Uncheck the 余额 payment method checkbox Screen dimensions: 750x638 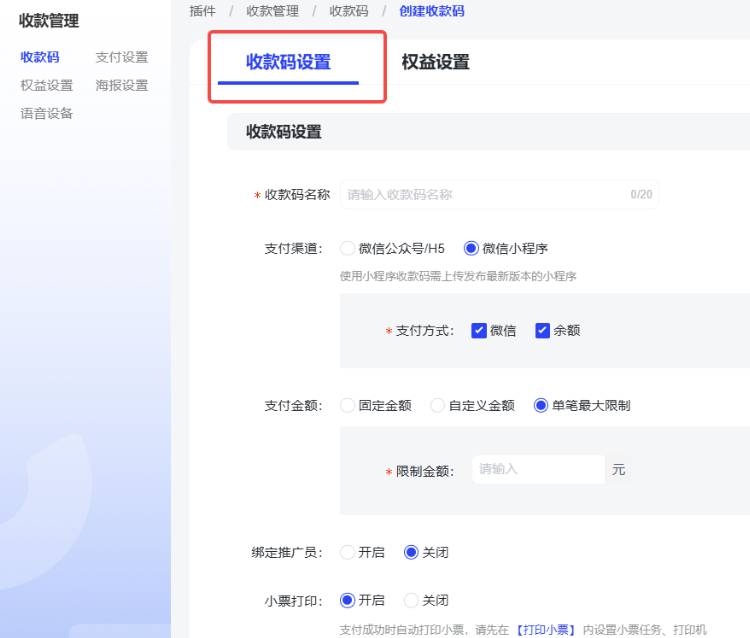pos(543,330)
